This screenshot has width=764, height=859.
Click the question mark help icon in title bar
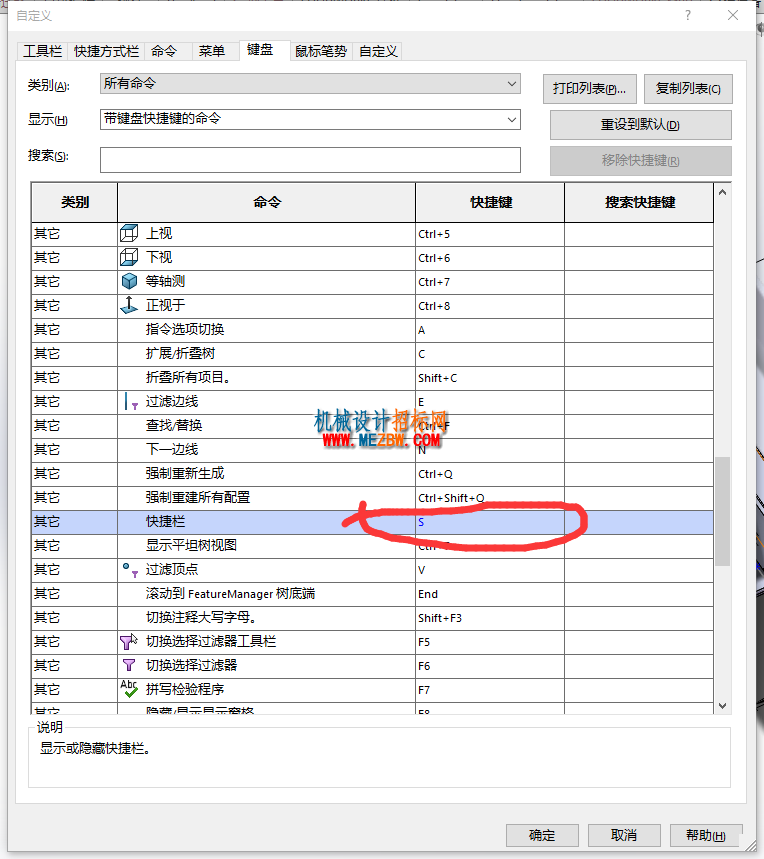(x=688, y=15)
